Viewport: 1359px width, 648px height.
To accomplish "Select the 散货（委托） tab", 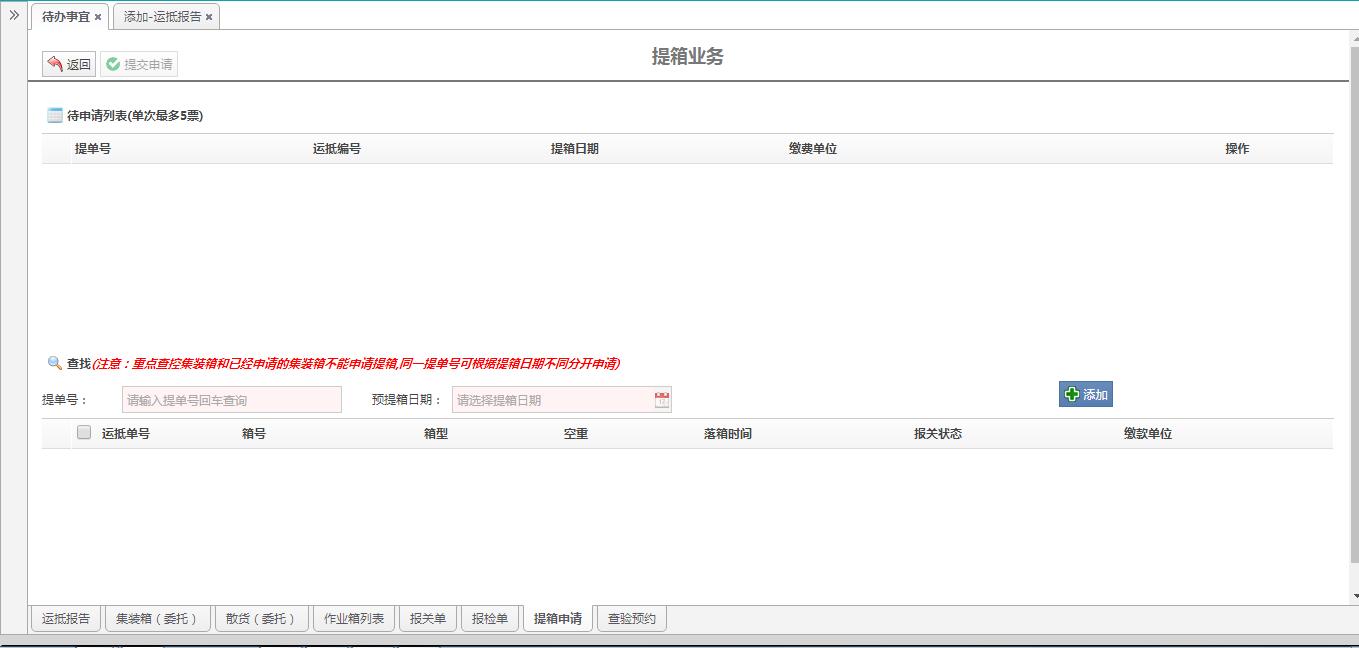I will click(261, 619).
